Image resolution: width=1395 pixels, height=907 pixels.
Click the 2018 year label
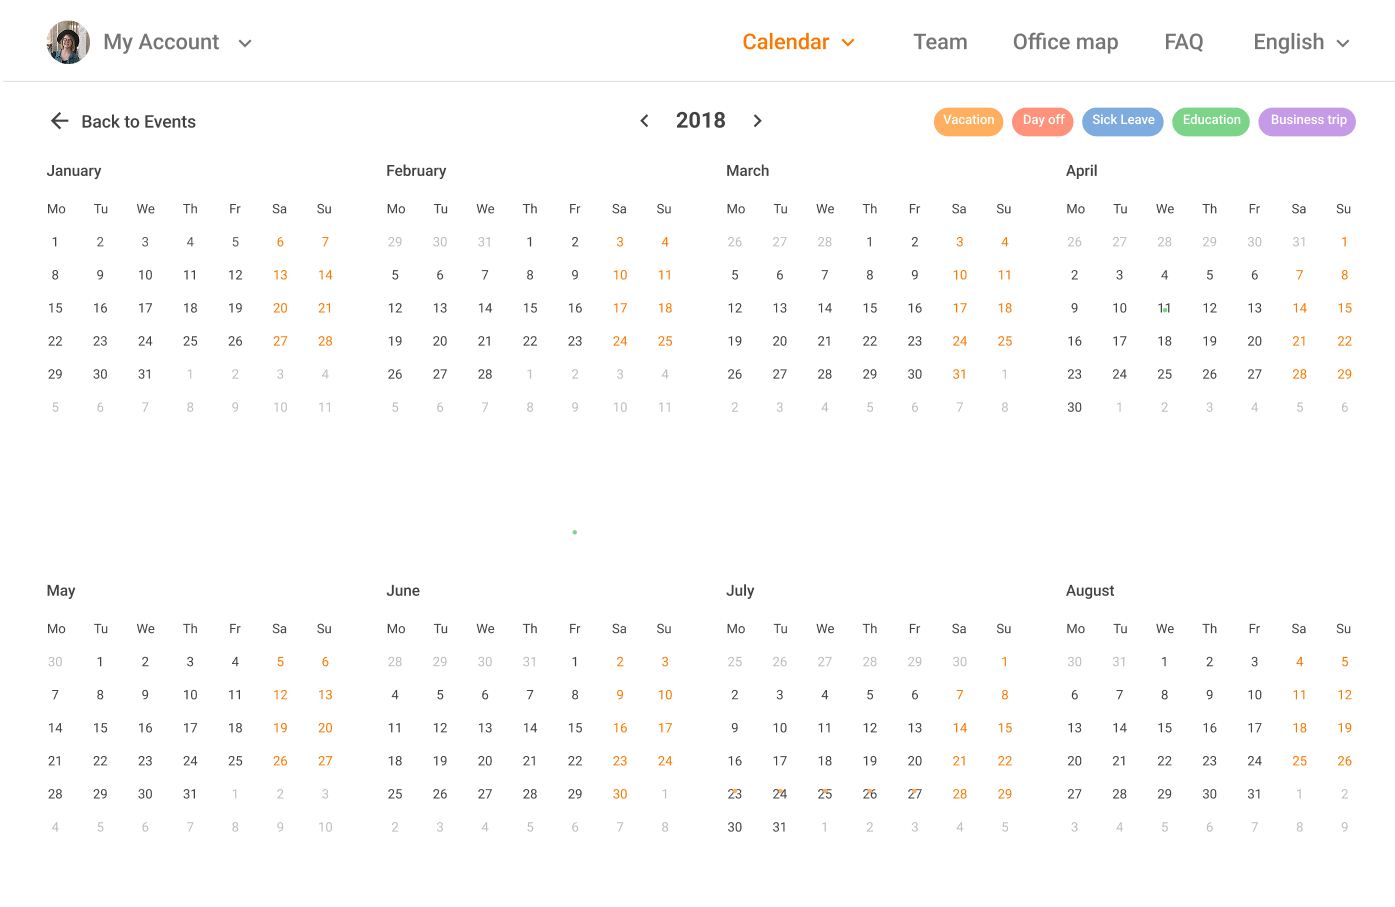click(701, 121)
